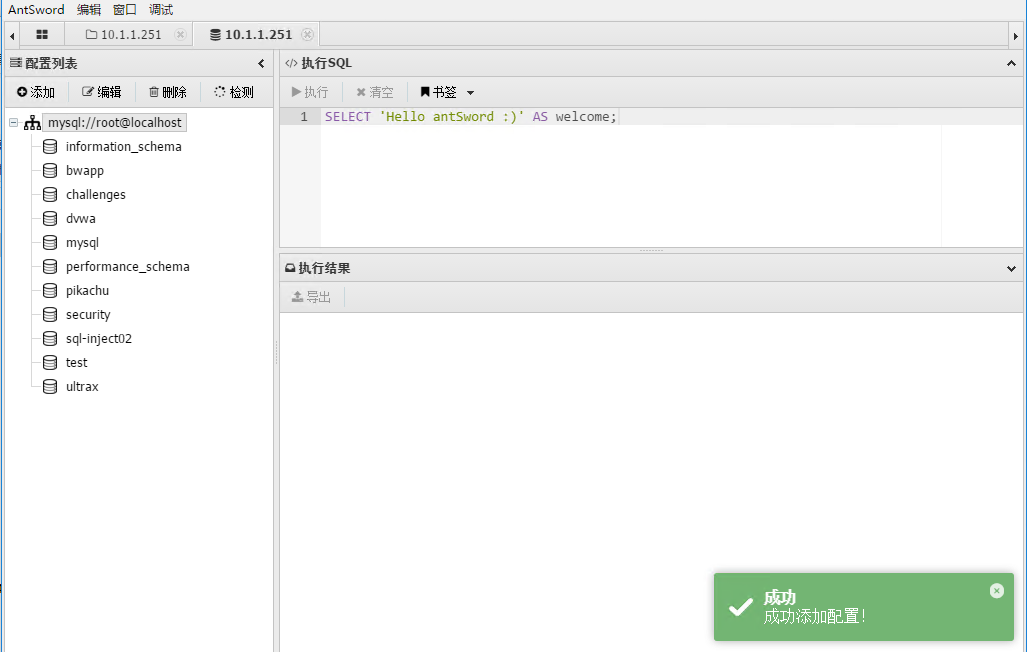Image resolution: width=1027 pixels, height=652 pixels.
Task: Click the mysql database icon
Action: tap(50, 243)
